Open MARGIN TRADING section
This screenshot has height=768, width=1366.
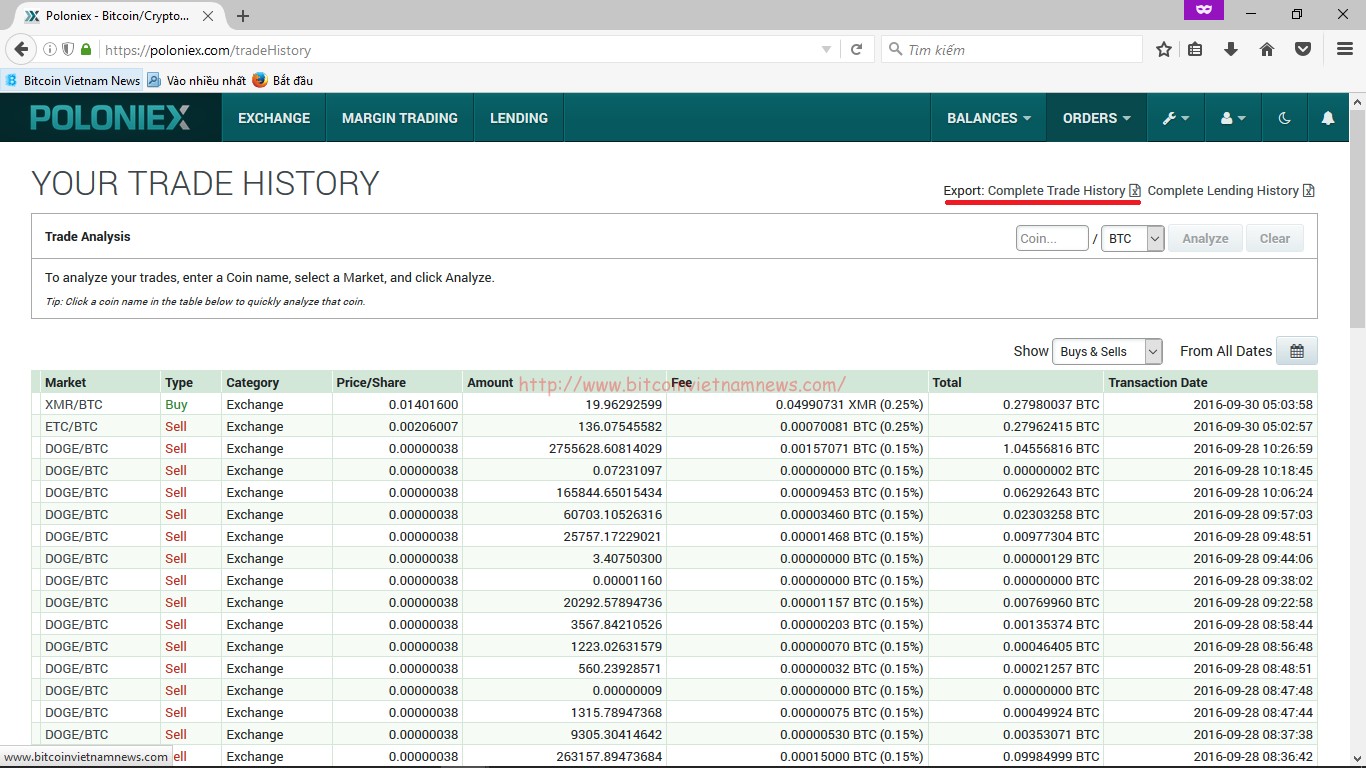[x=400, y=118]
